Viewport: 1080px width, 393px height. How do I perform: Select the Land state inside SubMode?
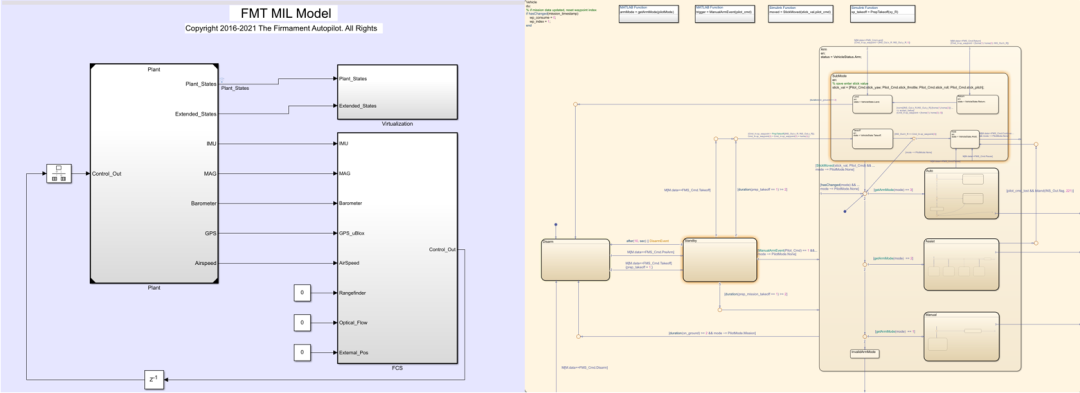(x=873, y=104)
